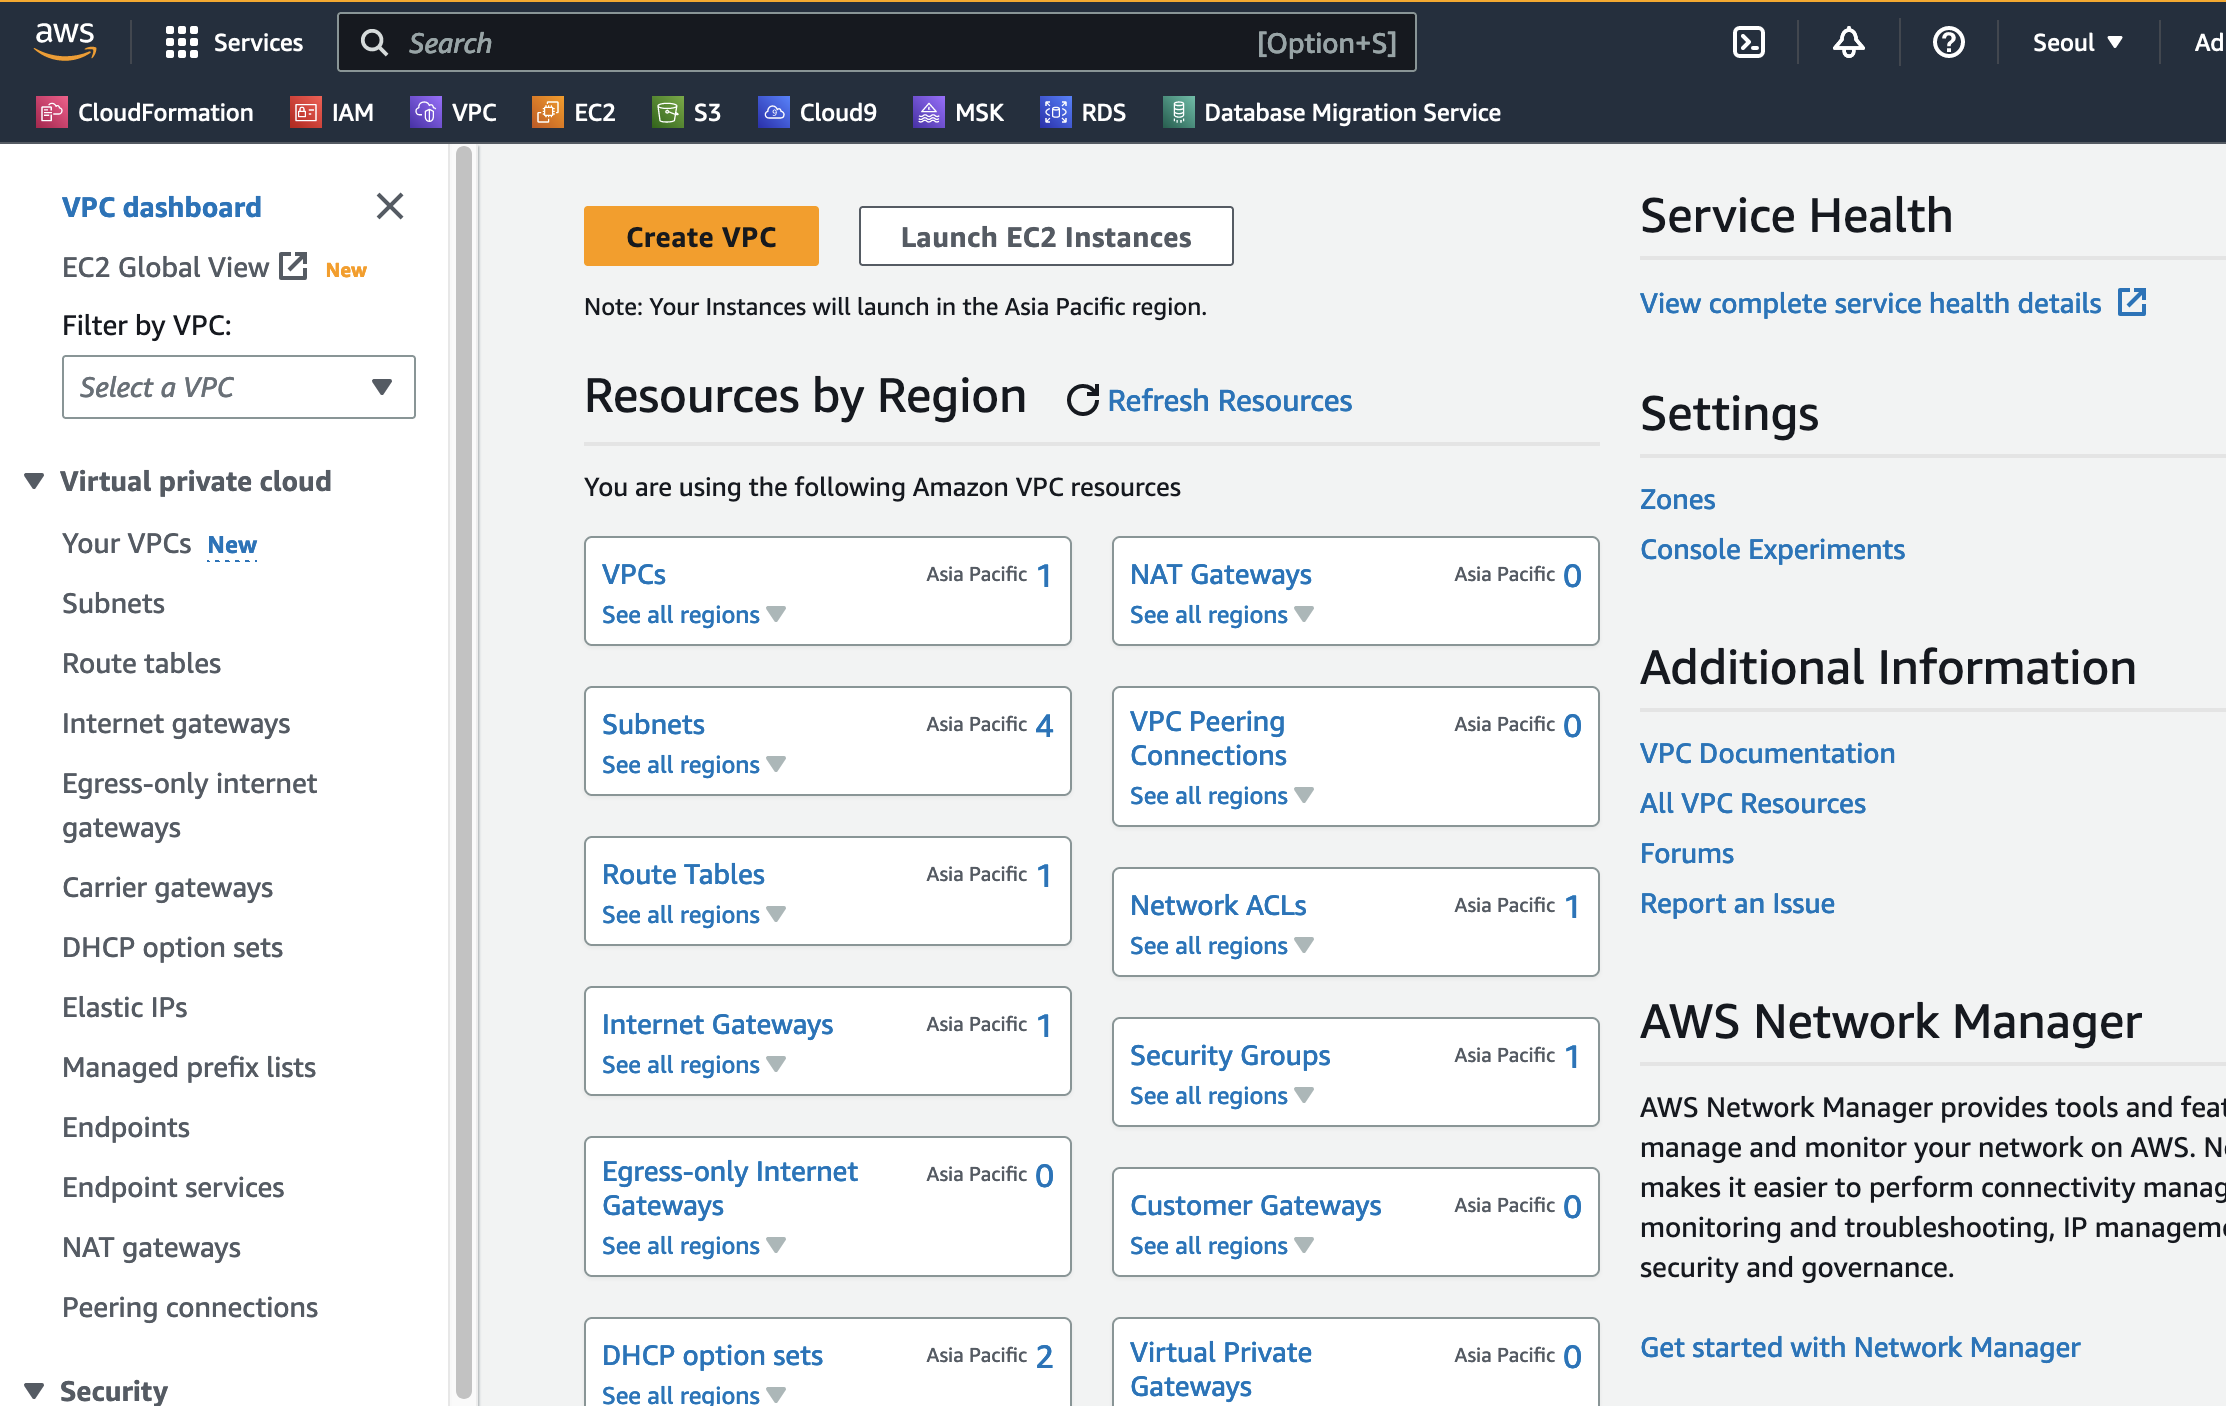Click into the top Search field
The image size is (2226, 1406).
point(820,42)
